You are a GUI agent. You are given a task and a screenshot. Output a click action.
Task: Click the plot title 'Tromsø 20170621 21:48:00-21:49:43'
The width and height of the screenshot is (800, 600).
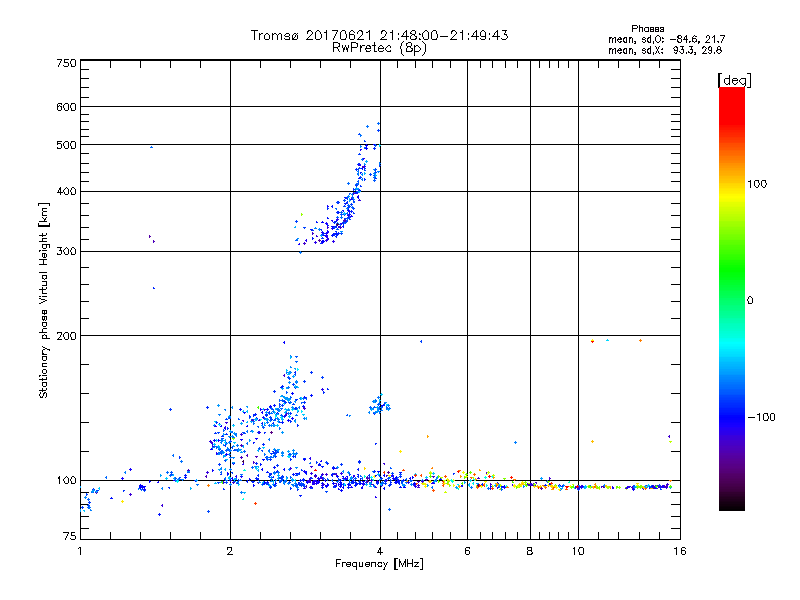(379, 35)
